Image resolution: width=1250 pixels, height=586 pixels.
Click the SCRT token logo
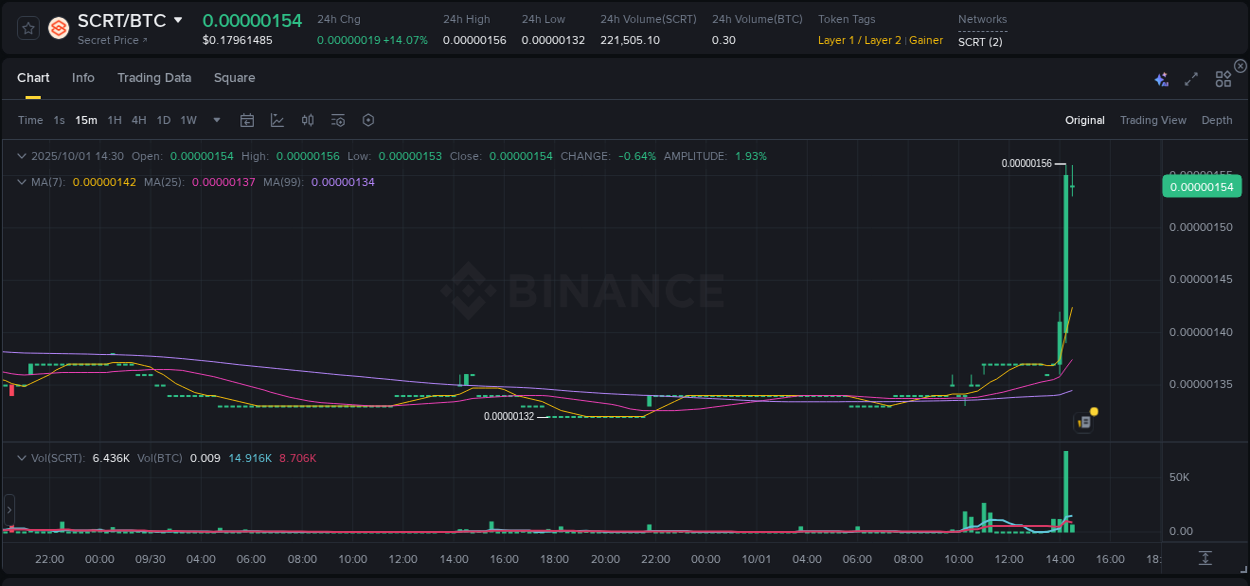point(58,28)
